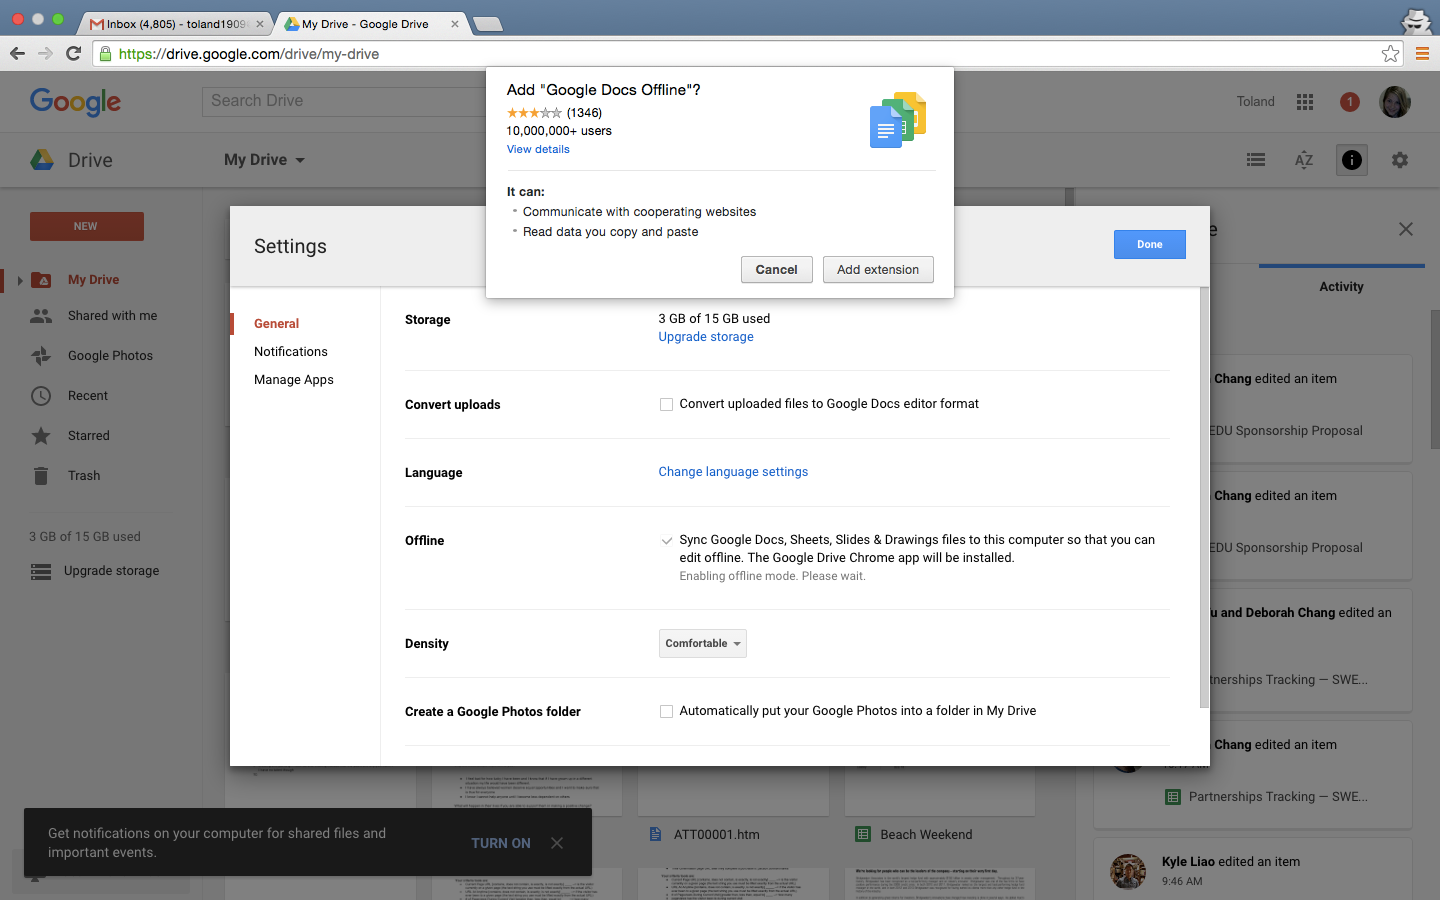Image resolution: width=1440 pixels, height=900 pixels.
Task: Click TURN ON for notifications
Action: [501, 843]
